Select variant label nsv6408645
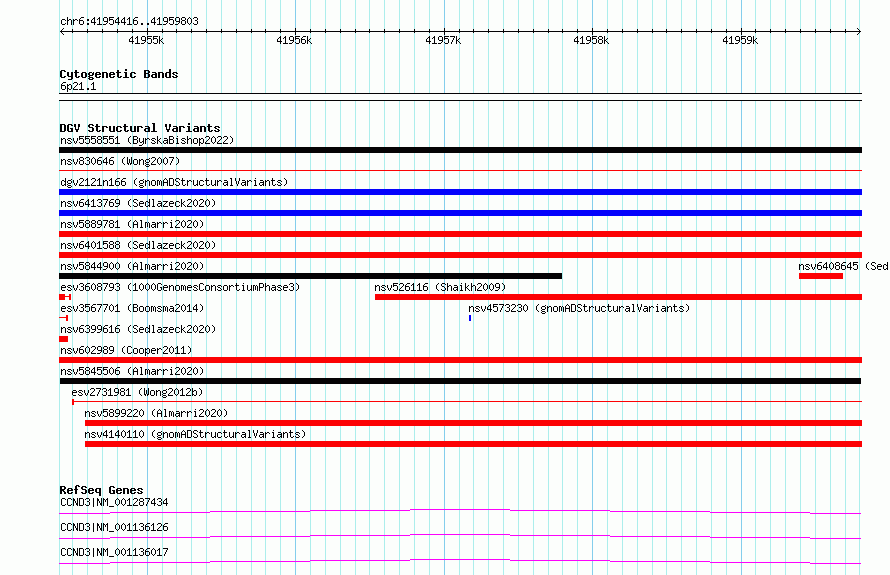This screenshot has width=890, height=575. point(843,266)
